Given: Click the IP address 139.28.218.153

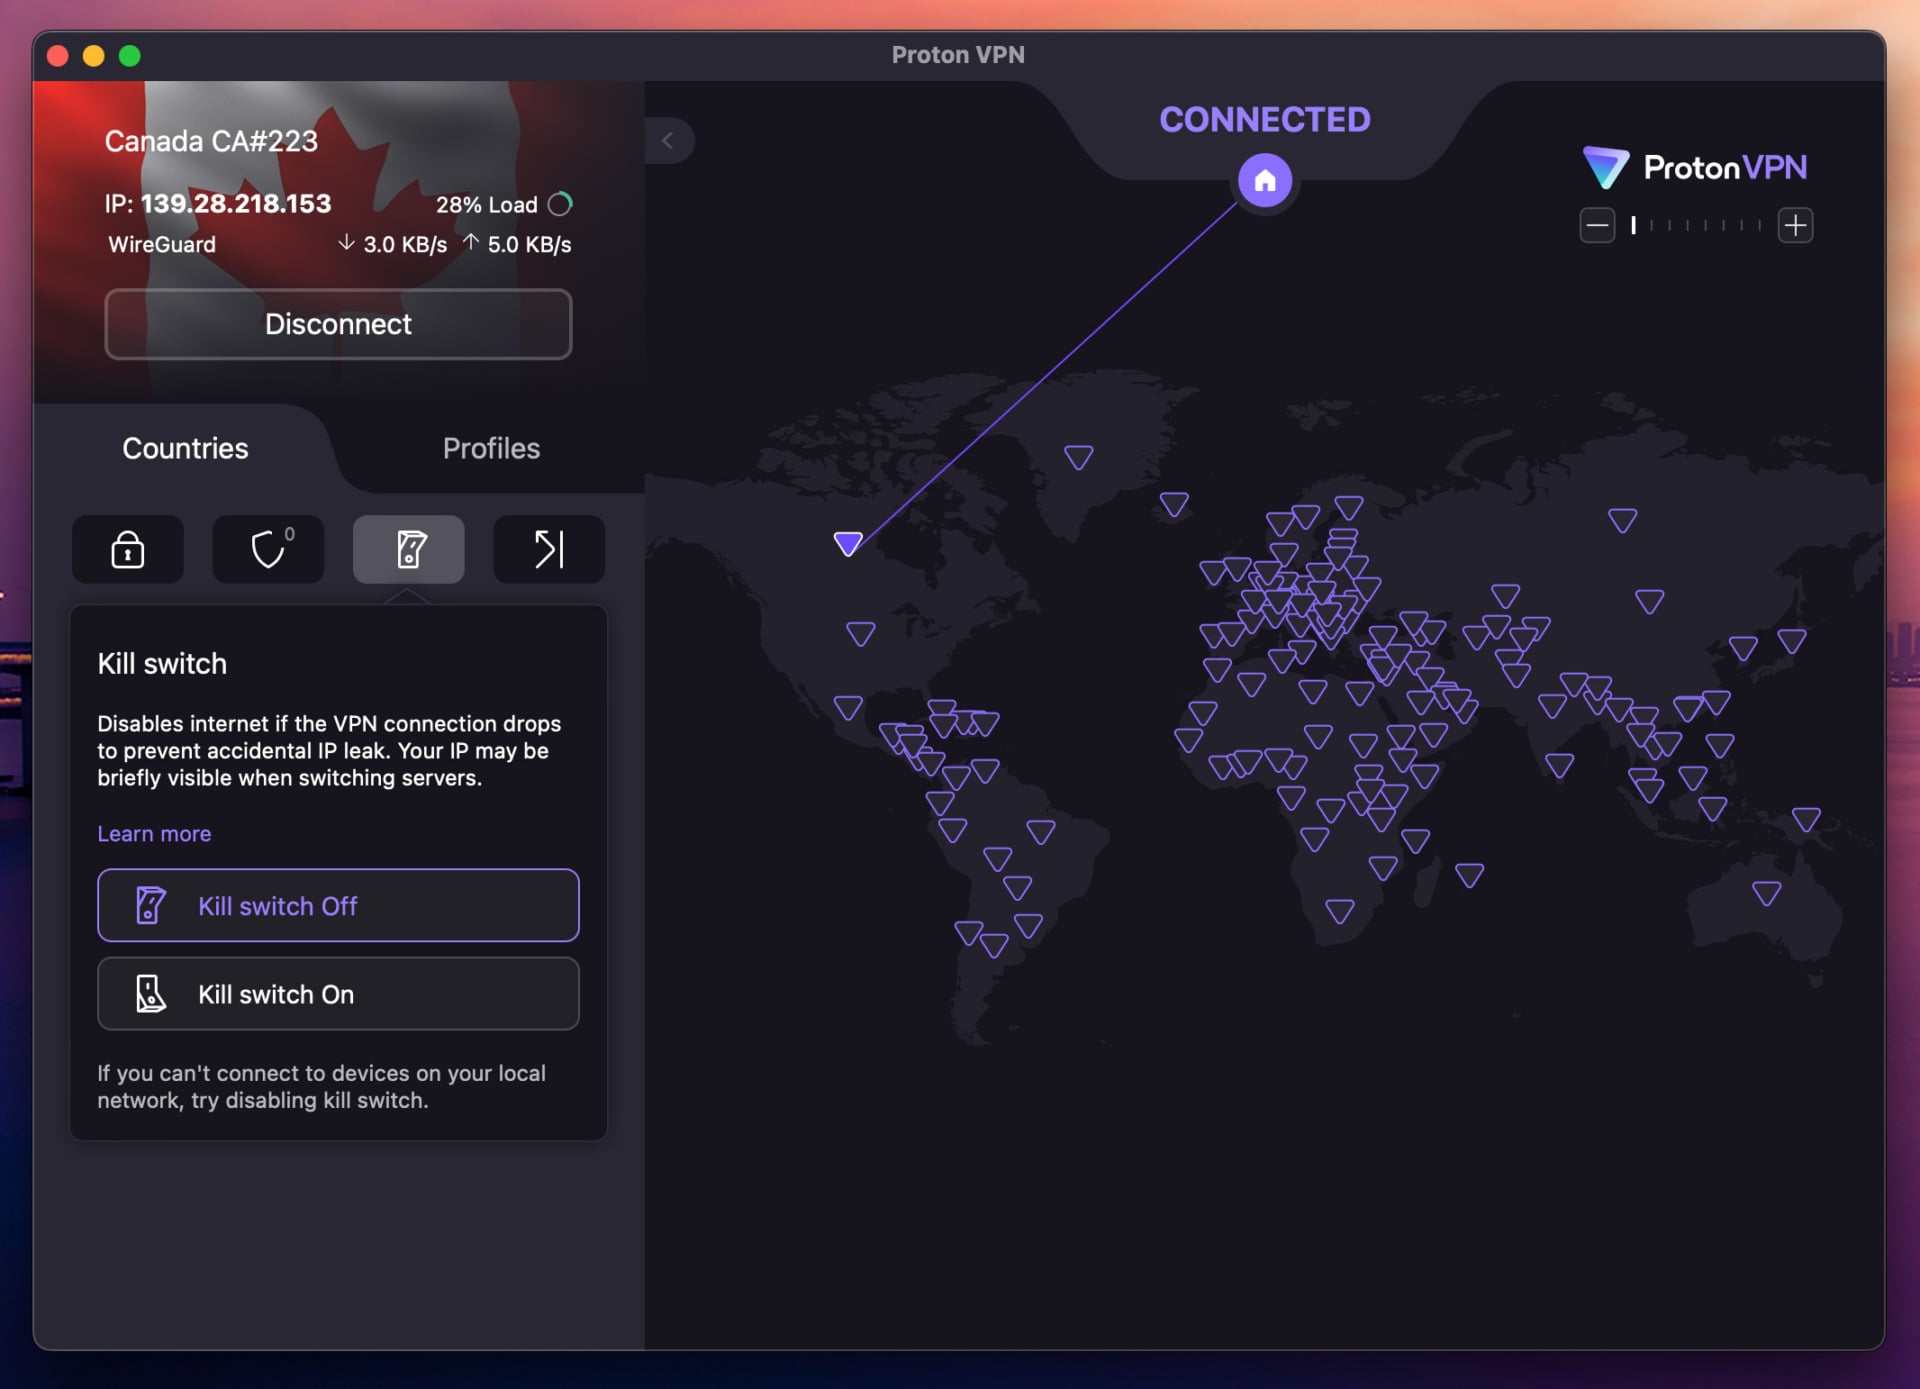Looking at the screenshot, I should [x=236, y=204].
